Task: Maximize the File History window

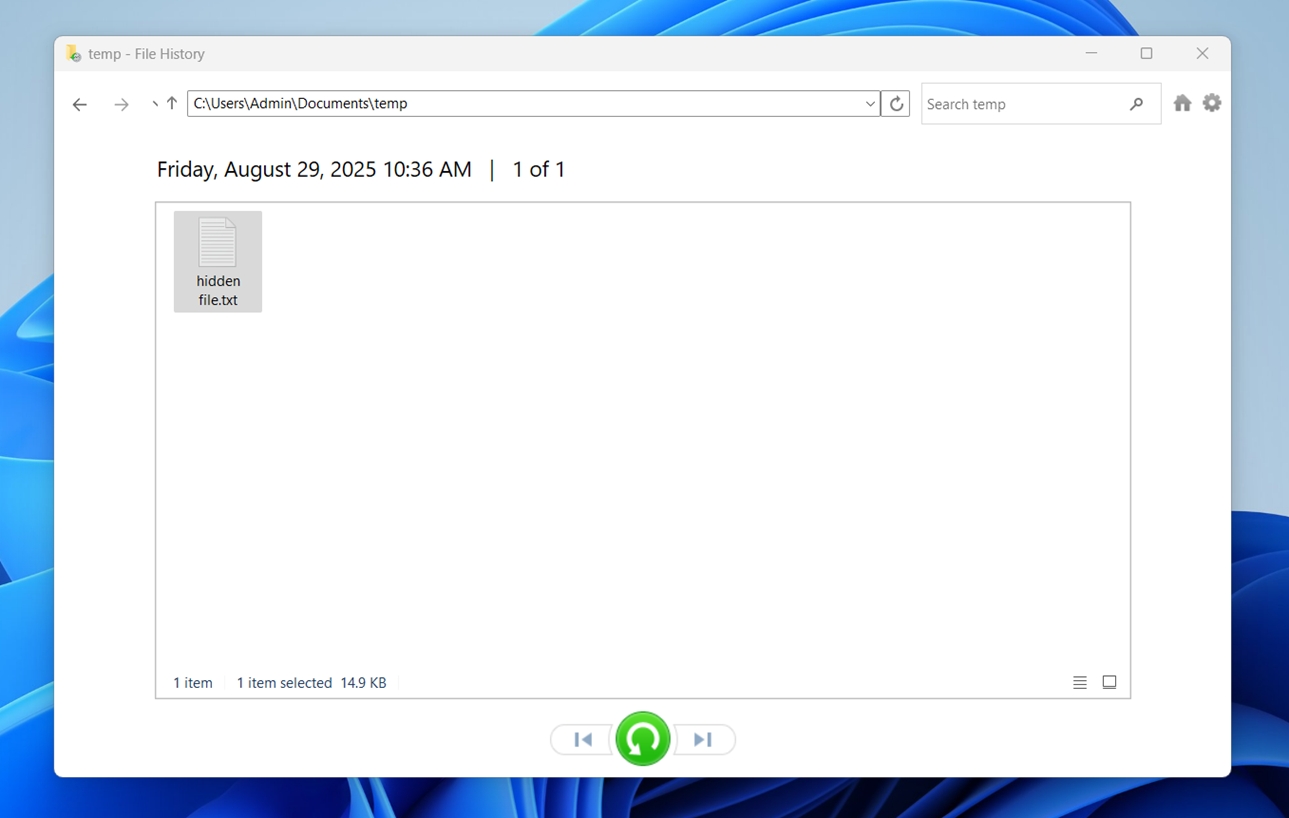Action: [x=1146, y=54]
